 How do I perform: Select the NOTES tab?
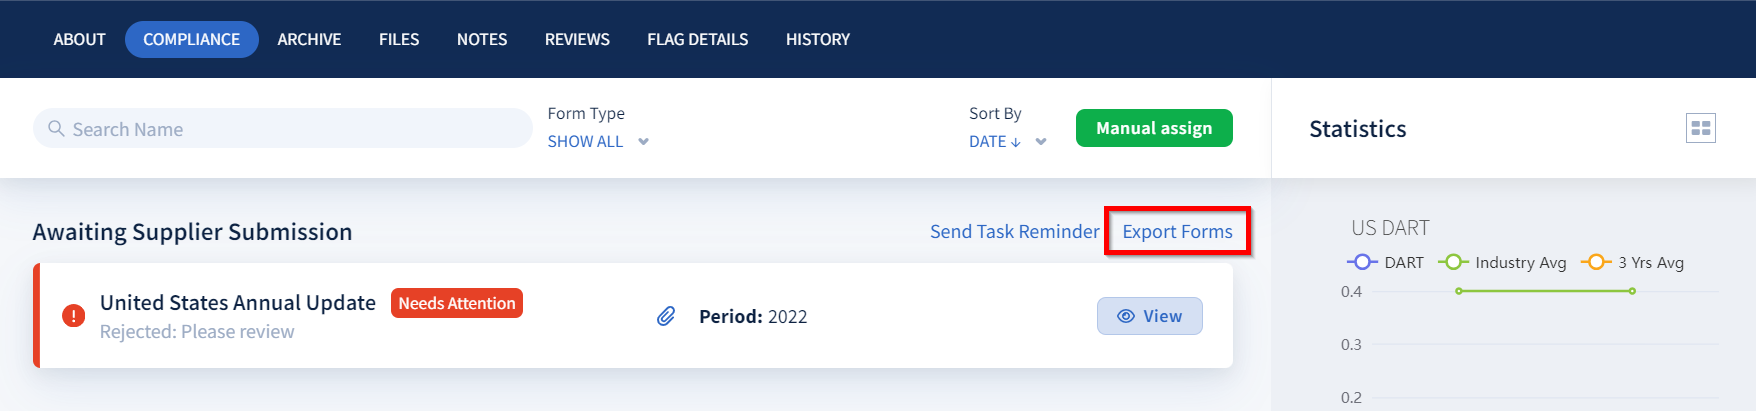pos(482,39)
